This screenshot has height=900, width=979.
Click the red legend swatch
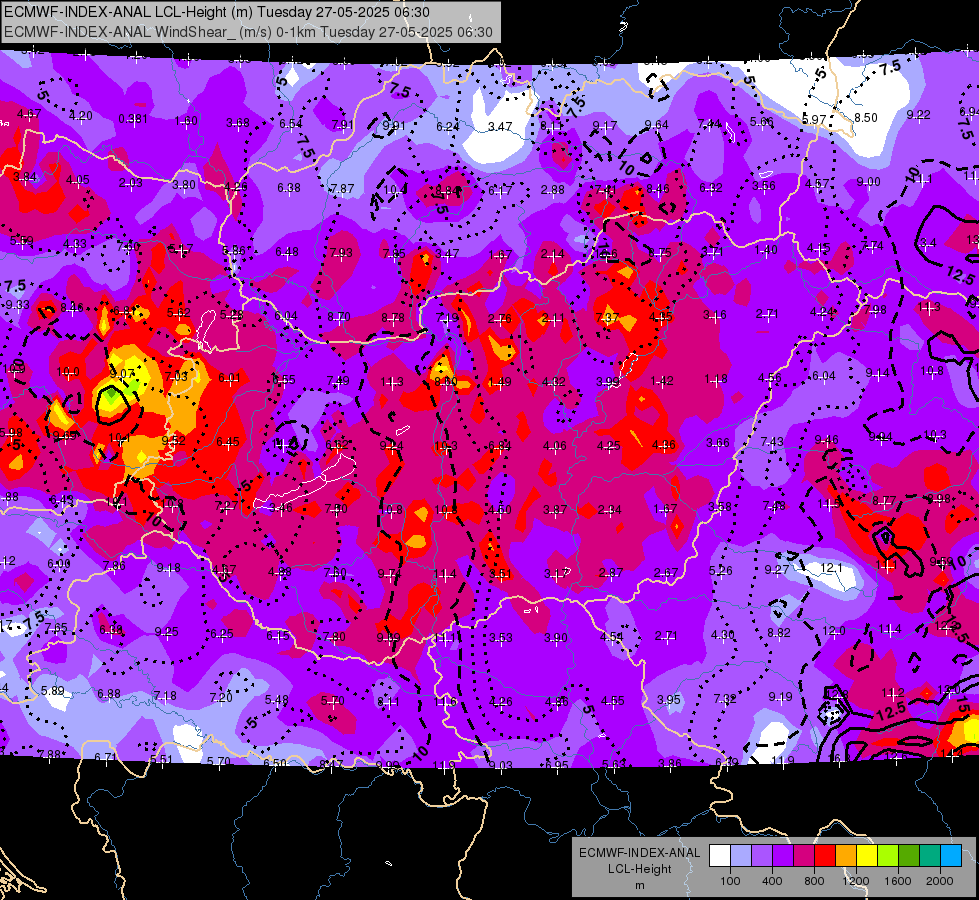coord(825,856)
